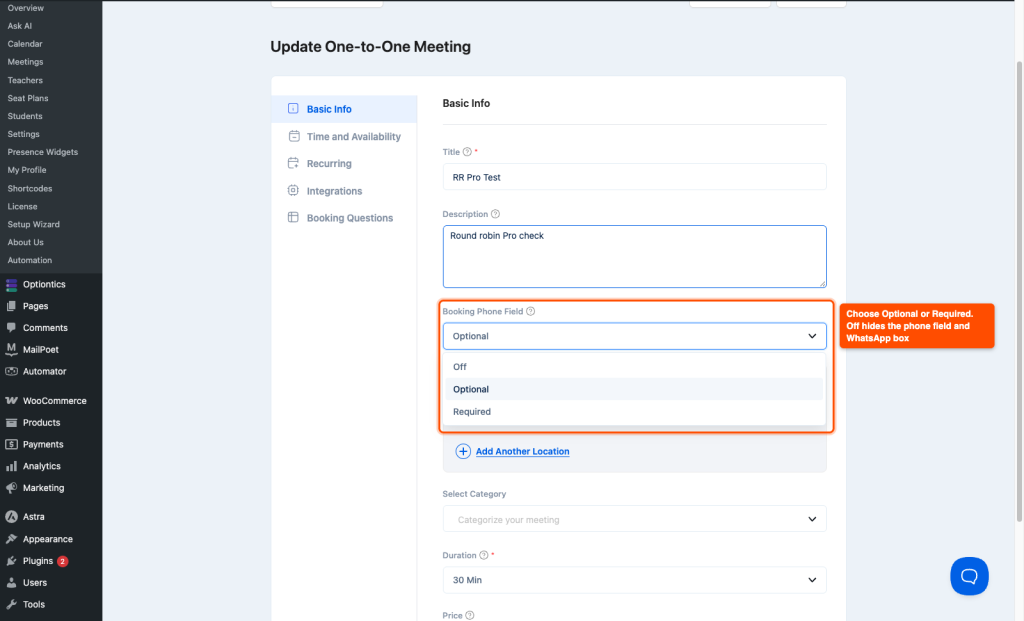This screenshot has width=1024, height=621.
Task: Click the Products box icon
Action: (x=11, y=422)
